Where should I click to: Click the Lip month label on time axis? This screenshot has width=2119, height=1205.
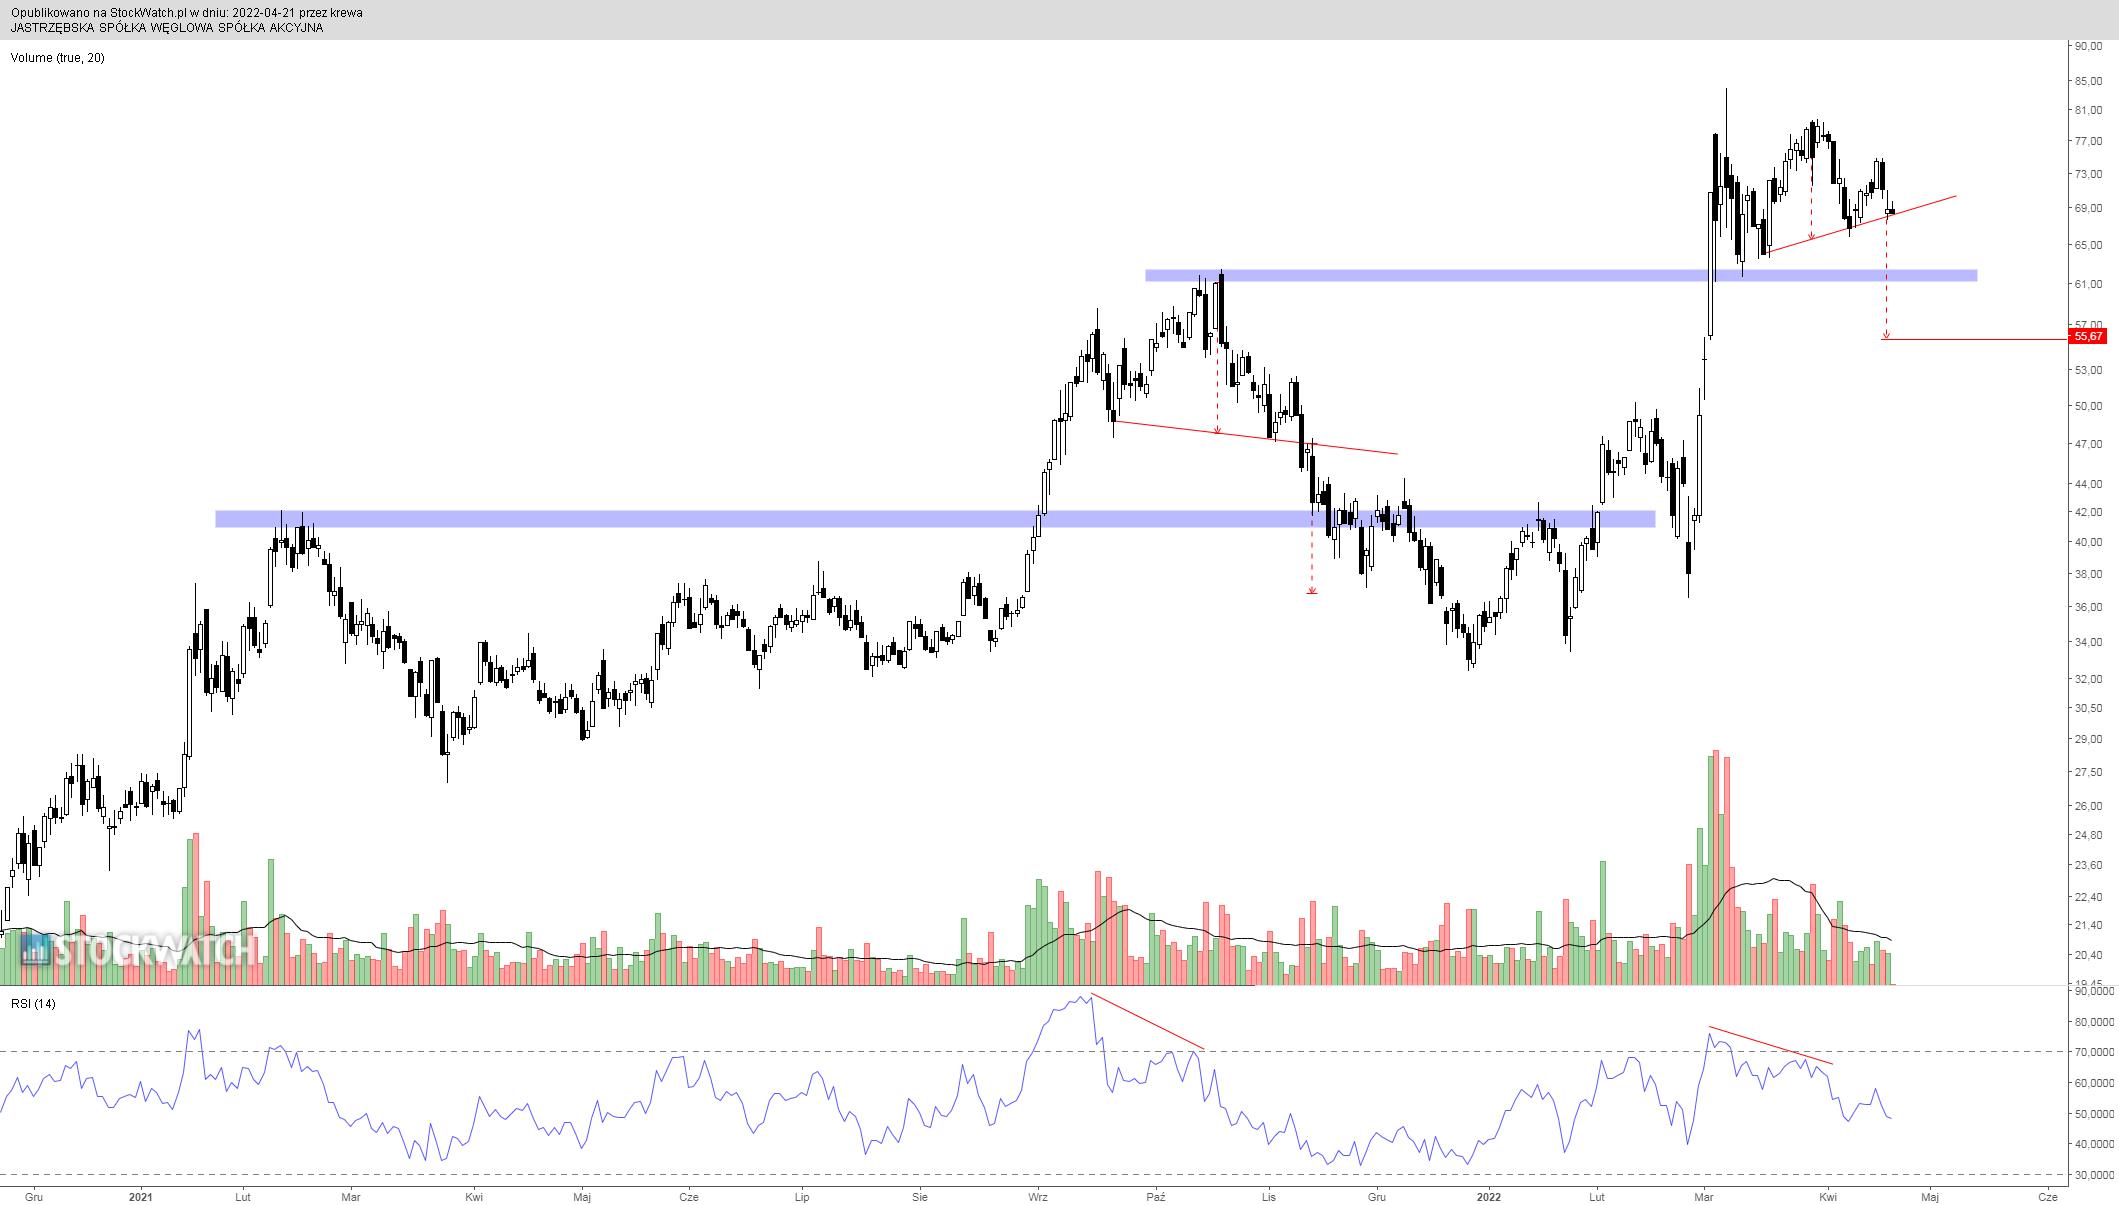click(x=801, y=1197)
